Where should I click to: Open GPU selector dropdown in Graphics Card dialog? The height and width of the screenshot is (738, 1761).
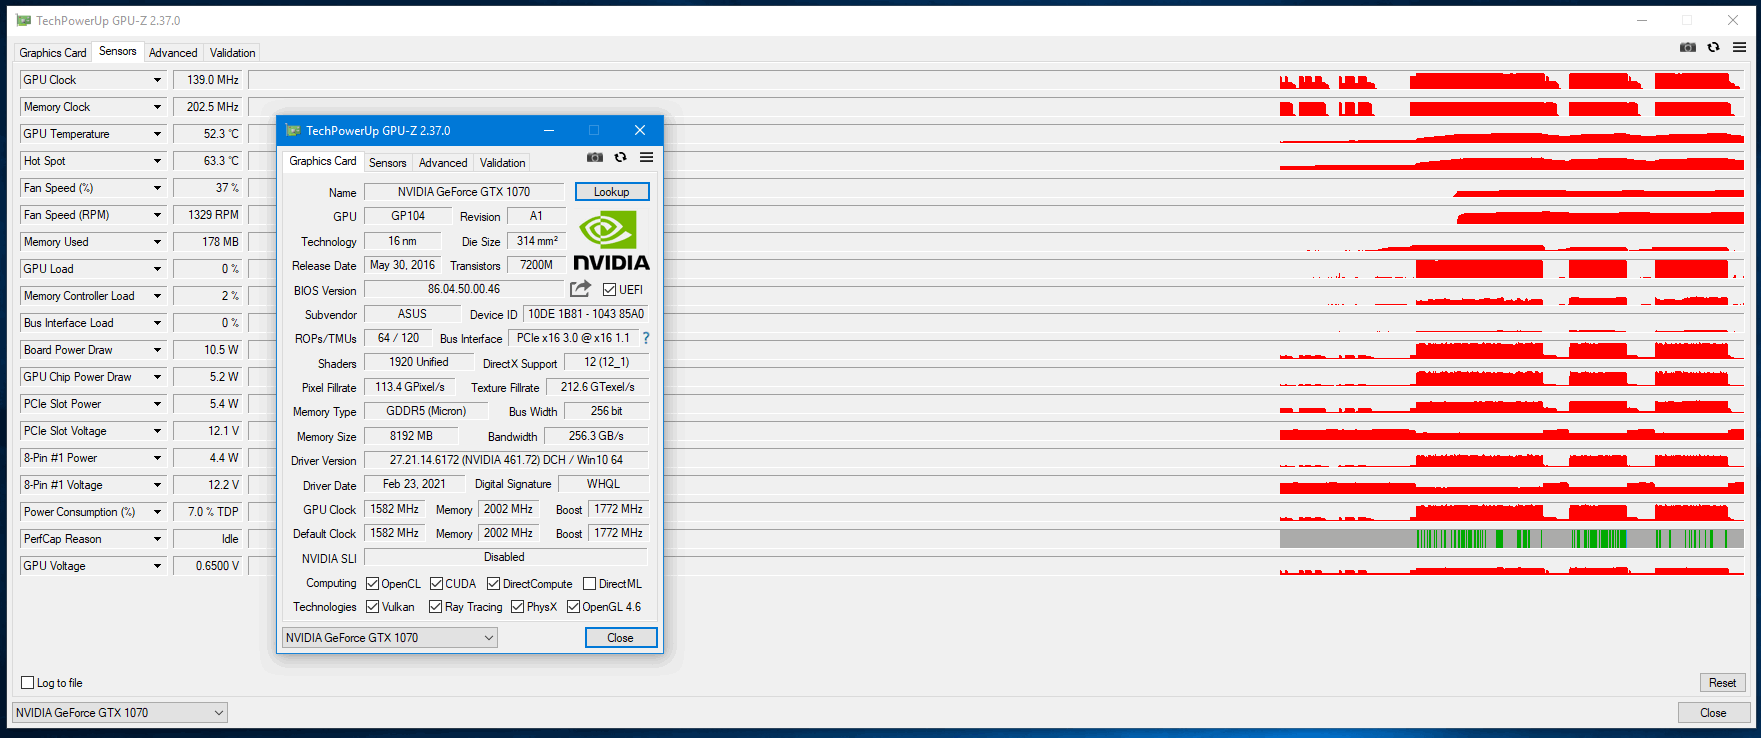390,638
